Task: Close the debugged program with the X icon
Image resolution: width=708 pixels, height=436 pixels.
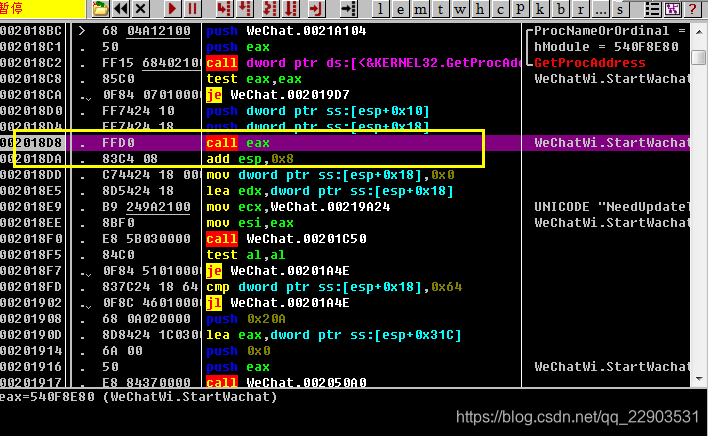Action: point(141,9)
